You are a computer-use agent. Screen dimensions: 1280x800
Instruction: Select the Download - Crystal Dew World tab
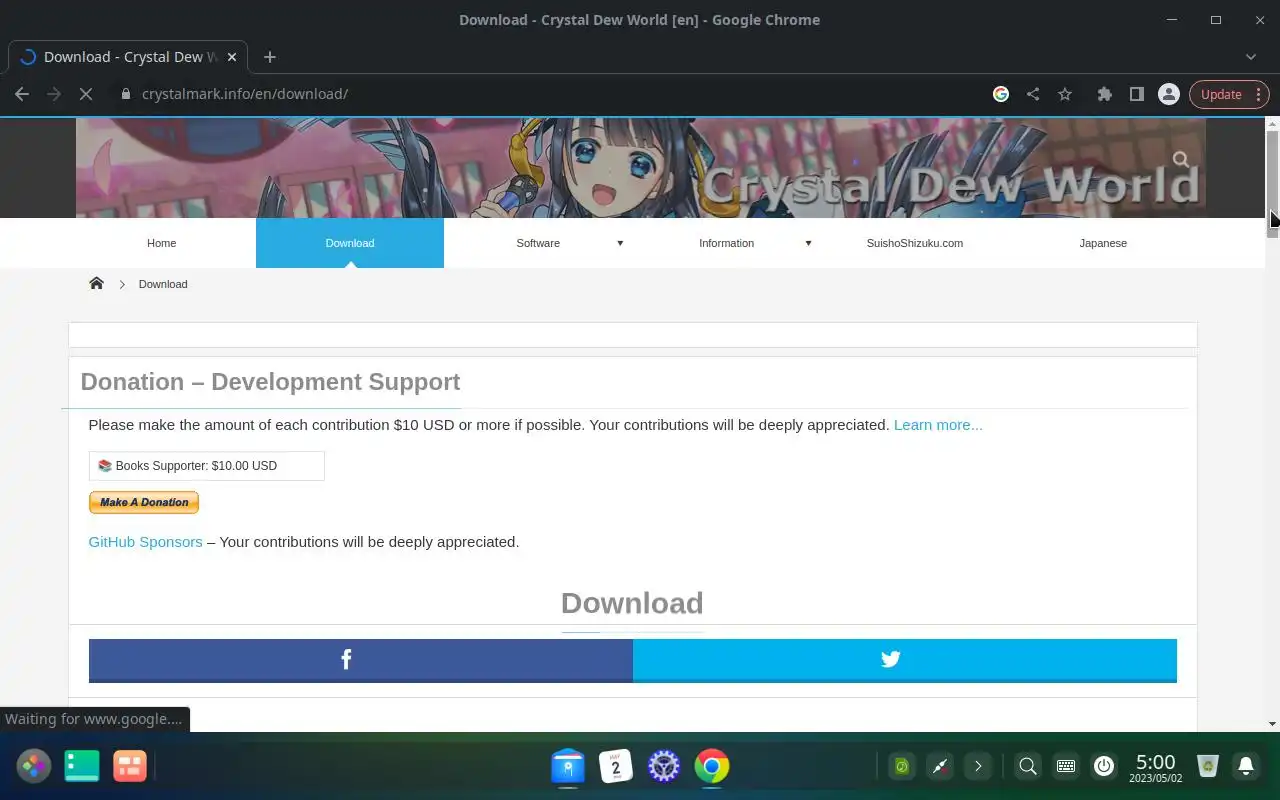point(128,57)
